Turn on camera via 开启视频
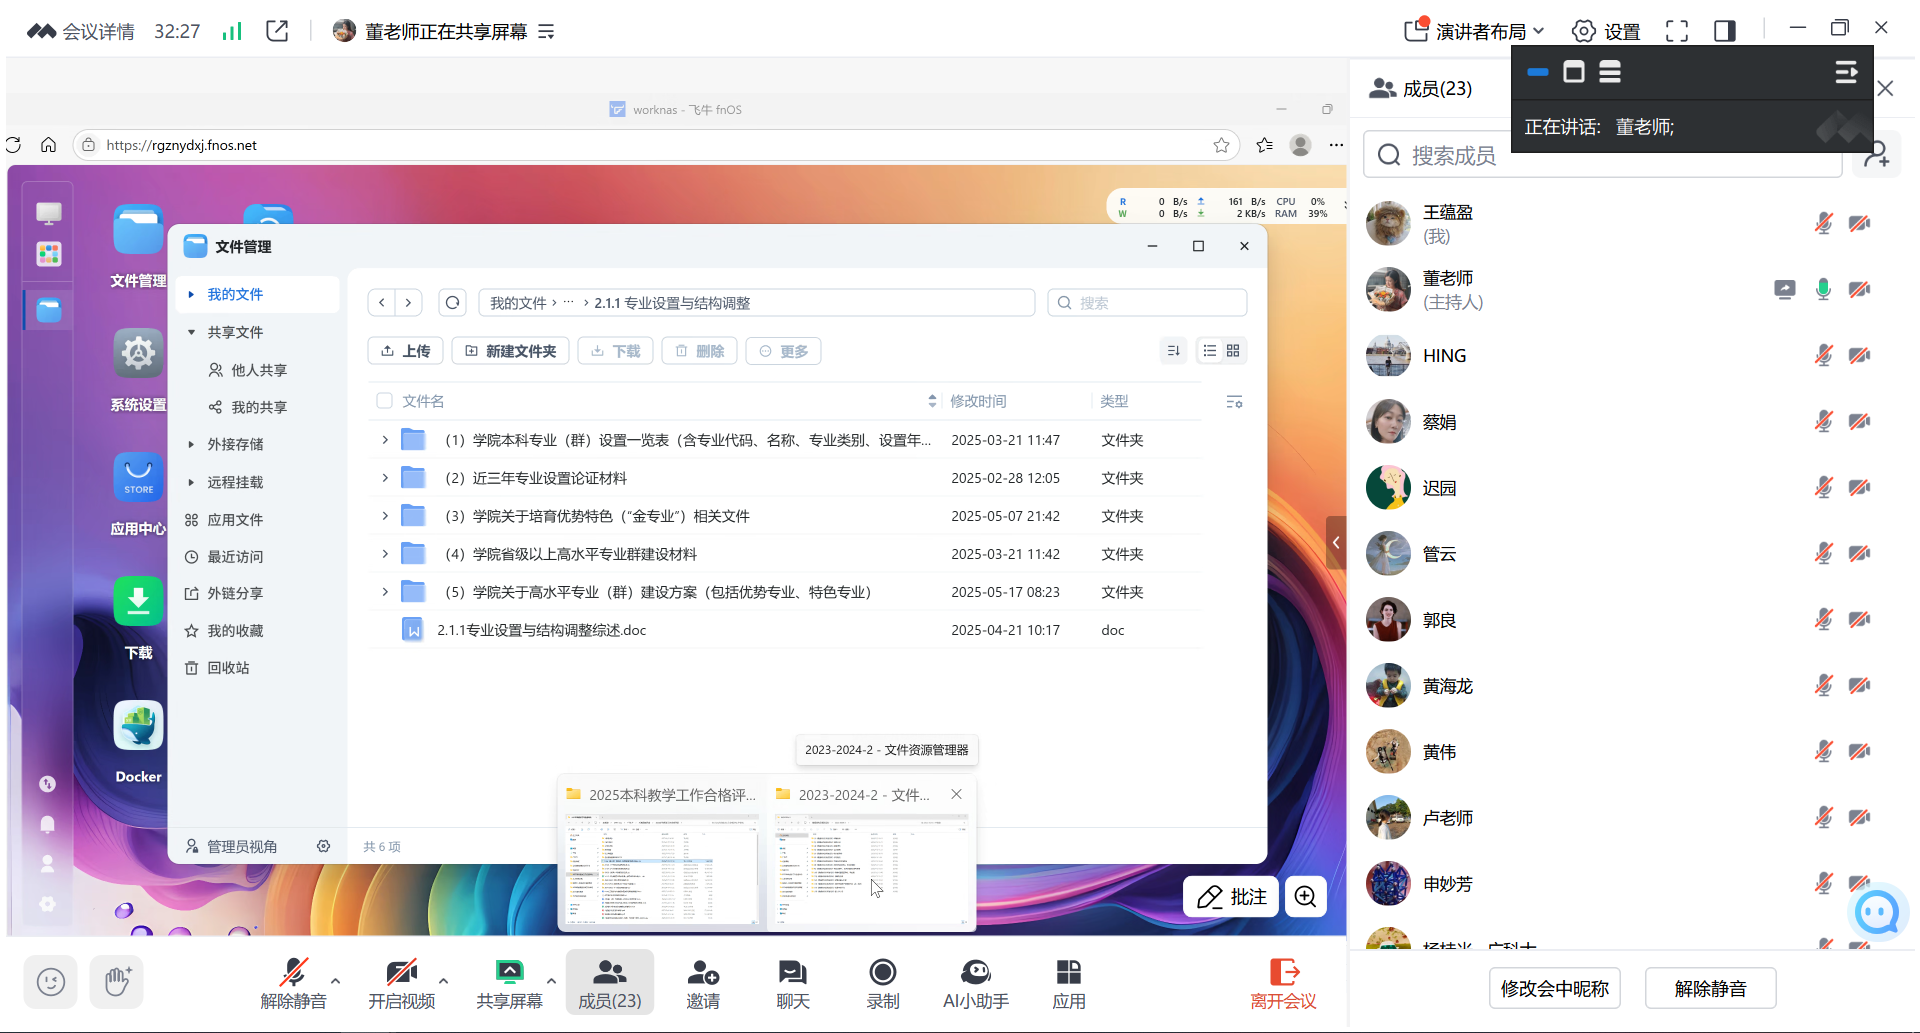This screenshot has width=1920, height=1033. (x=402, y=982)
